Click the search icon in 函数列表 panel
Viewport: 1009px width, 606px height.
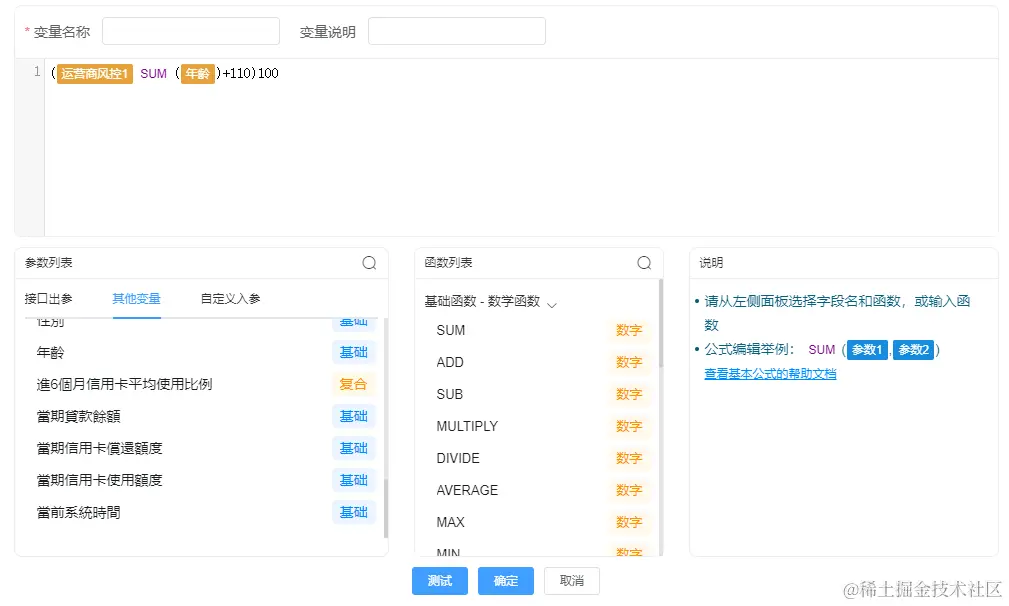coord(644,263)
